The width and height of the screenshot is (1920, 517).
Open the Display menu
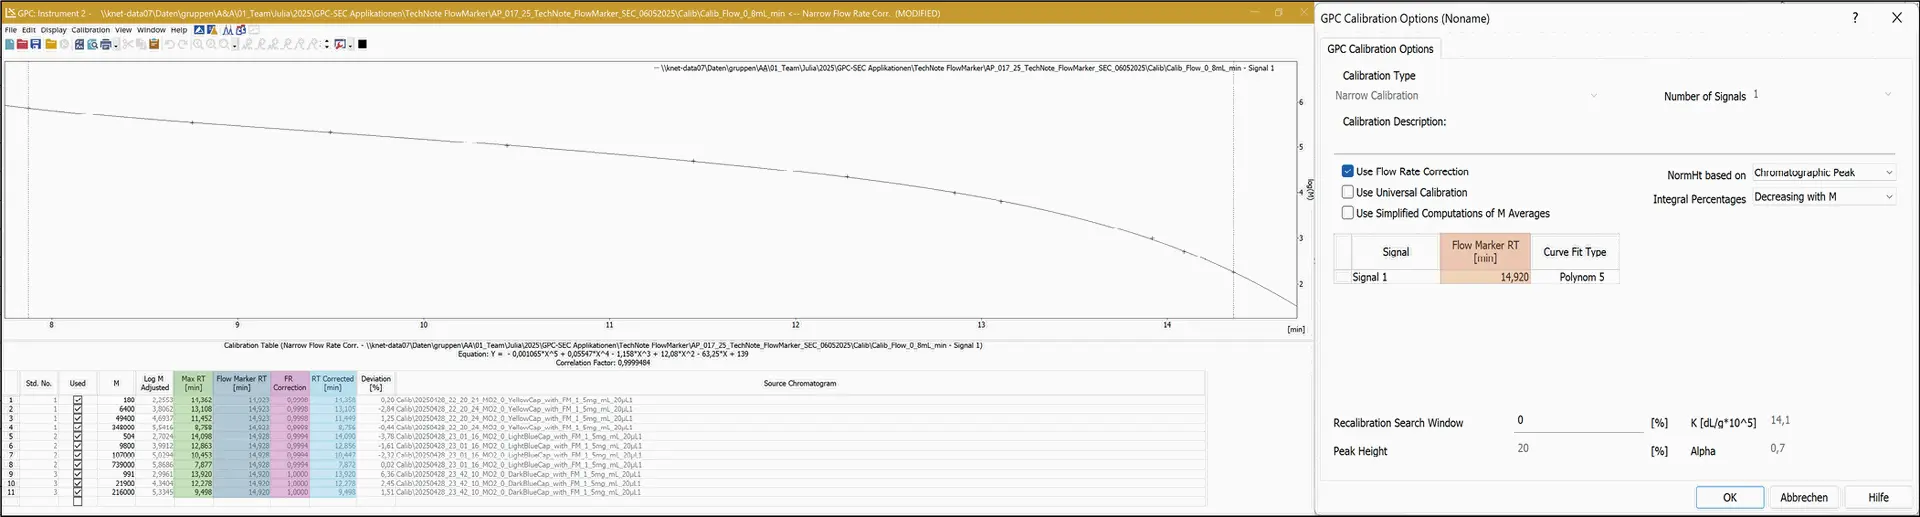(x=53, y=30)
